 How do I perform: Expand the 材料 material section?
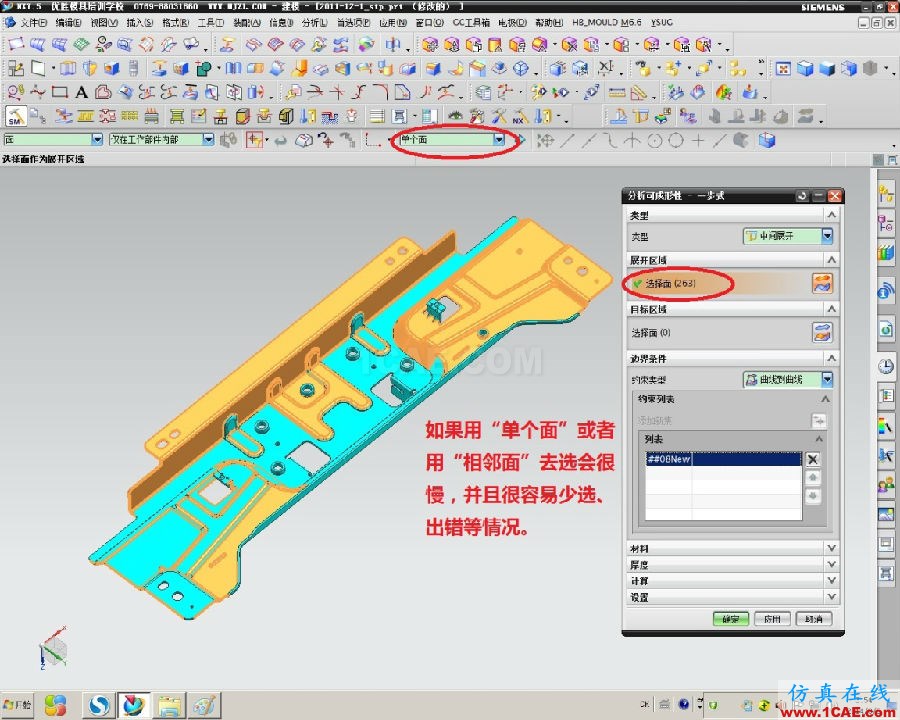click(x=831, y=548)
